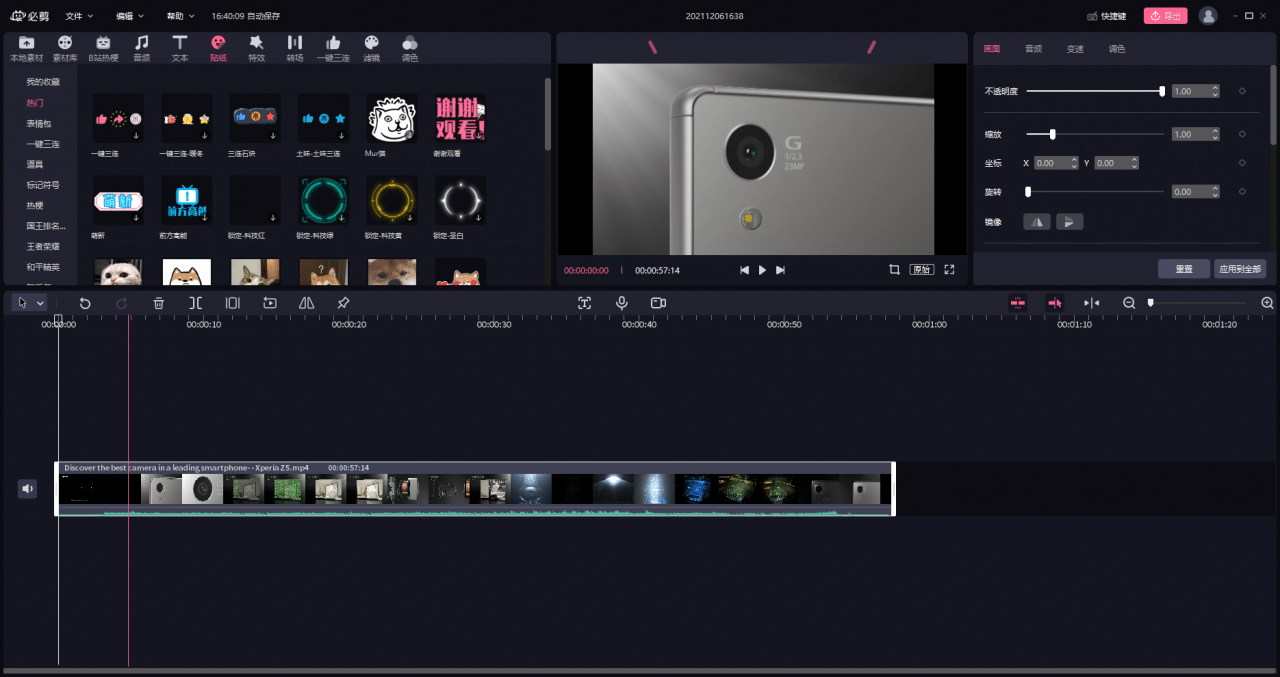Image resolution: width=1280 pixels, height=677 pixels.
Task: Open the 滤镜 filters panel
Action: click(370, 45)
